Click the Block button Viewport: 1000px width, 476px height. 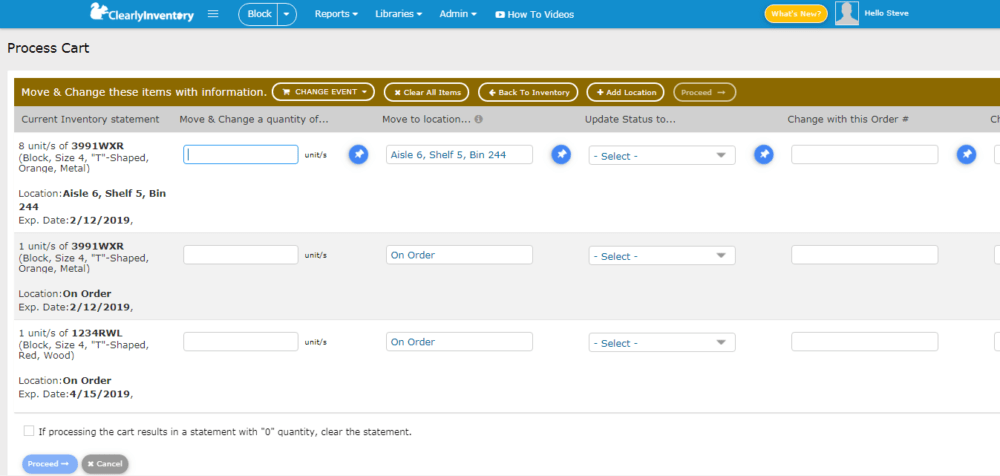click(259, 14)
